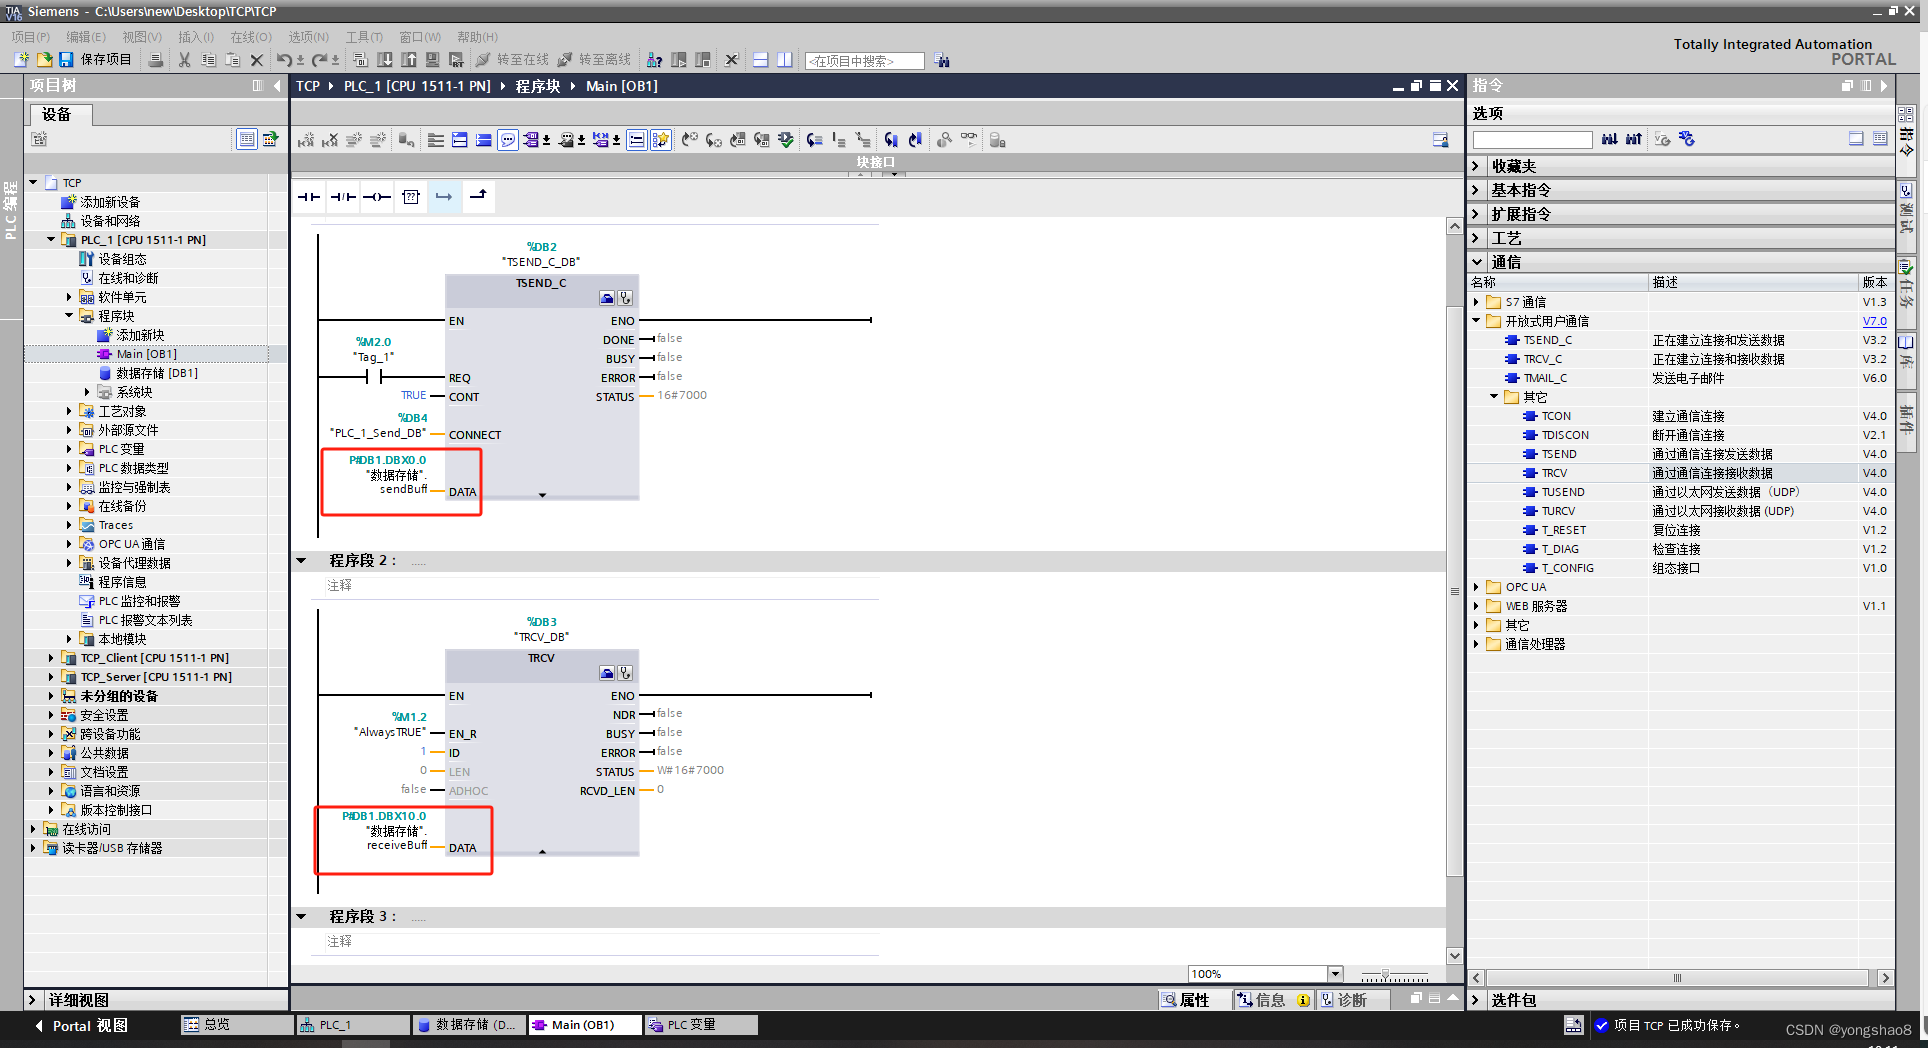Screen dimensions: 1928x1048
Task: Insert a normally open contact
Action: point(309,197)
